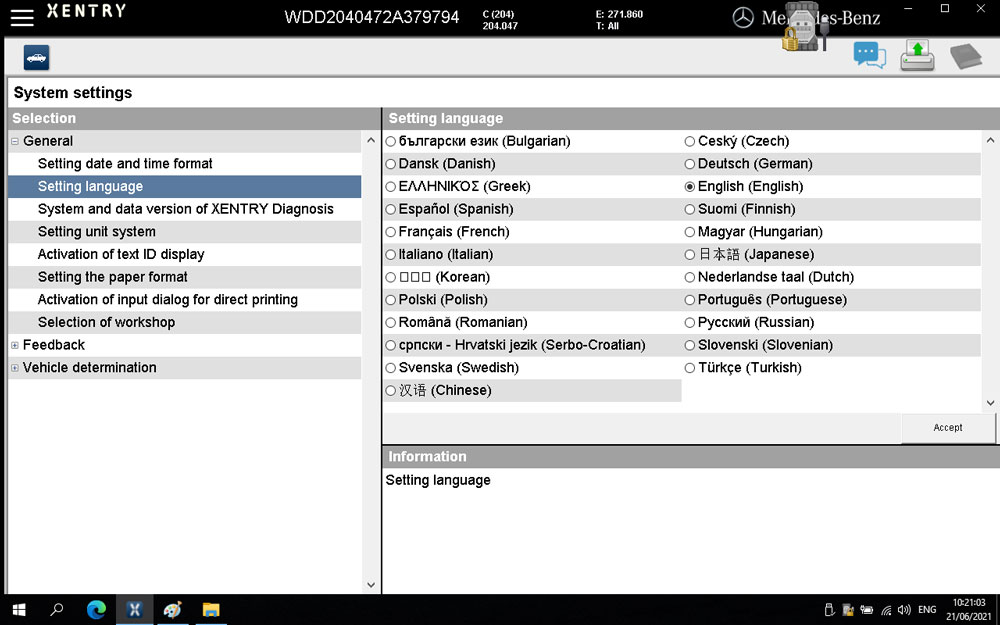Image resolution: width=1000 pixels, height=625 pixels.
Task: Choose Français (French) as language
Action: [391, 232]
